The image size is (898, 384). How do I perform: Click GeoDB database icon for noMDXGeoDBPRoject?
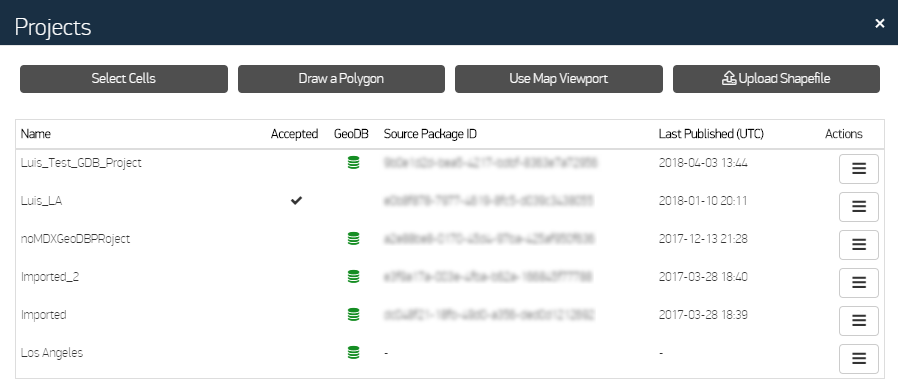pyautogui.click(x=354, y=239)
